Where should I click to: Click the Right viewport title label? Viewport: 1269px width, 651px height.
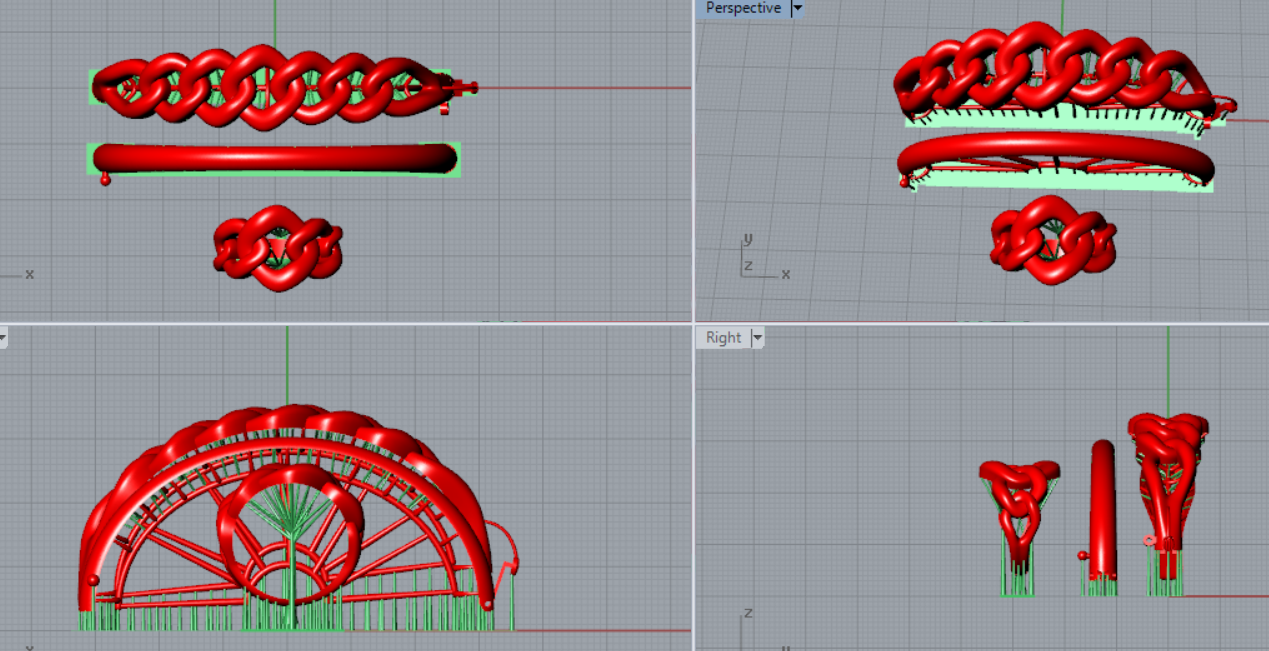(x=723, y=338)
